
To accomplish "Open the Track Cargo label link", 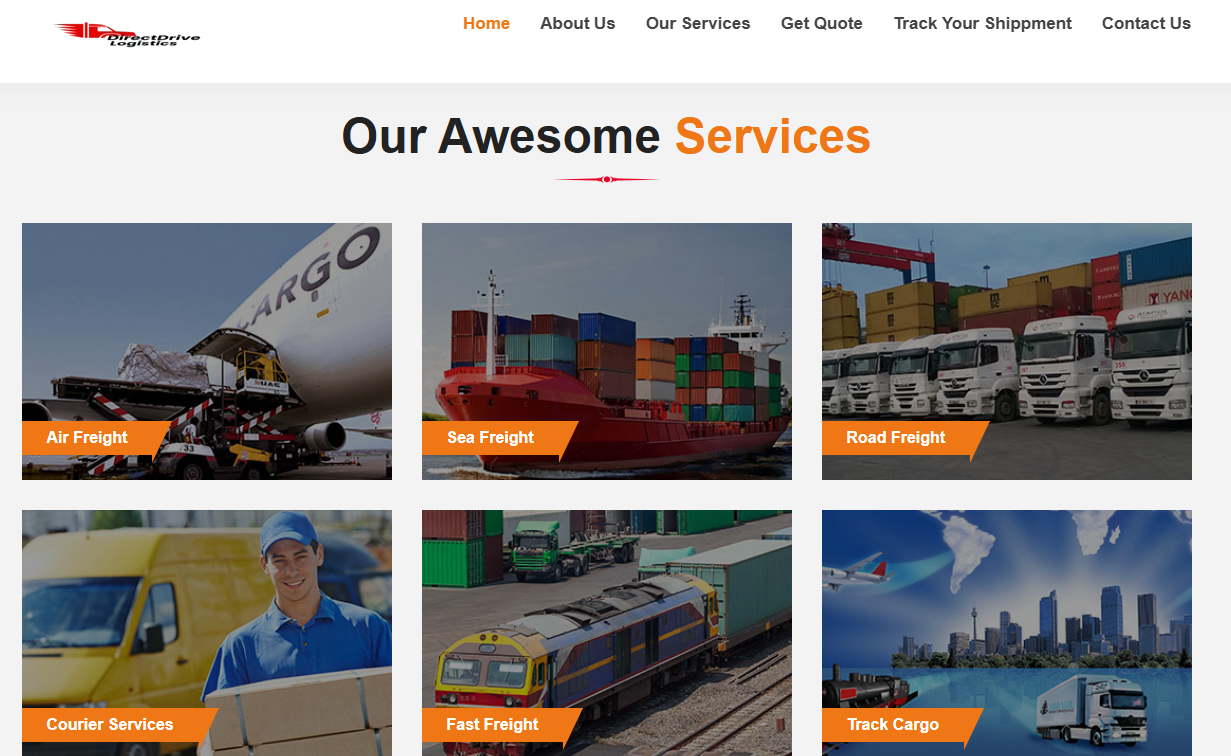I will pos(901,725).
